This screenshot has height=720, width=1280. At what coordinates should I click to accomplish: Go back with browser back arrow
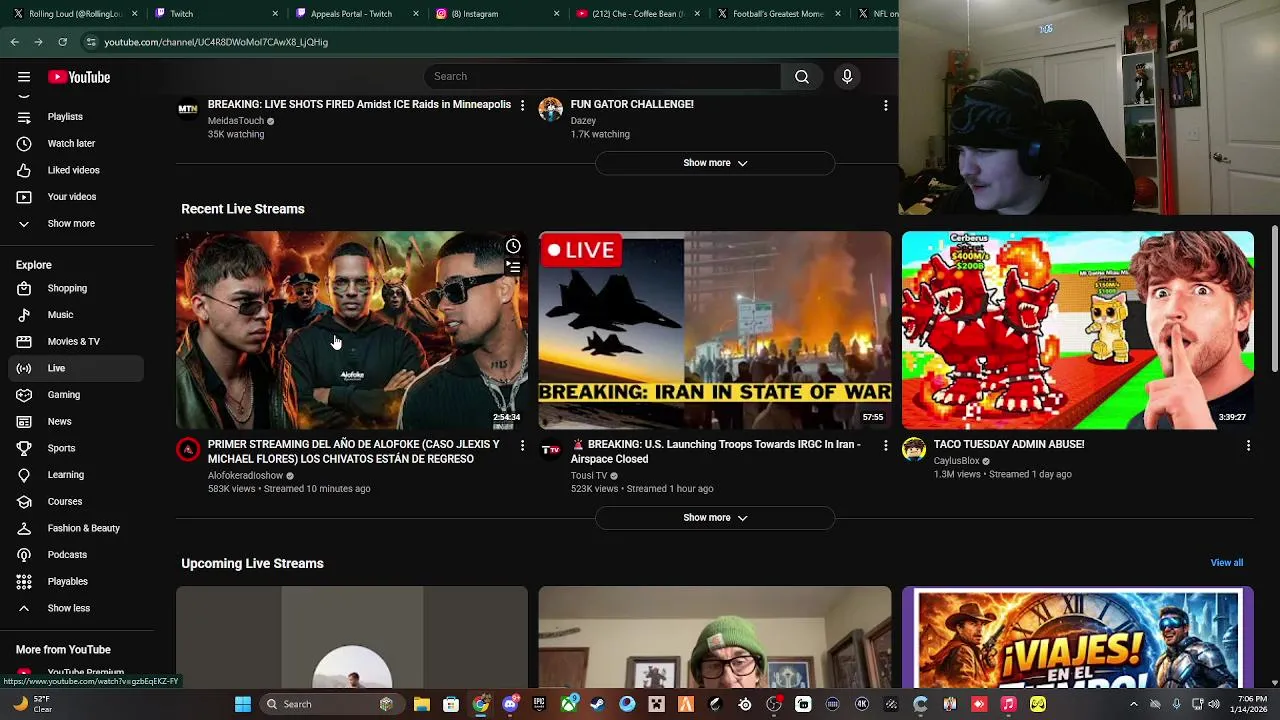tap(15, 42)
